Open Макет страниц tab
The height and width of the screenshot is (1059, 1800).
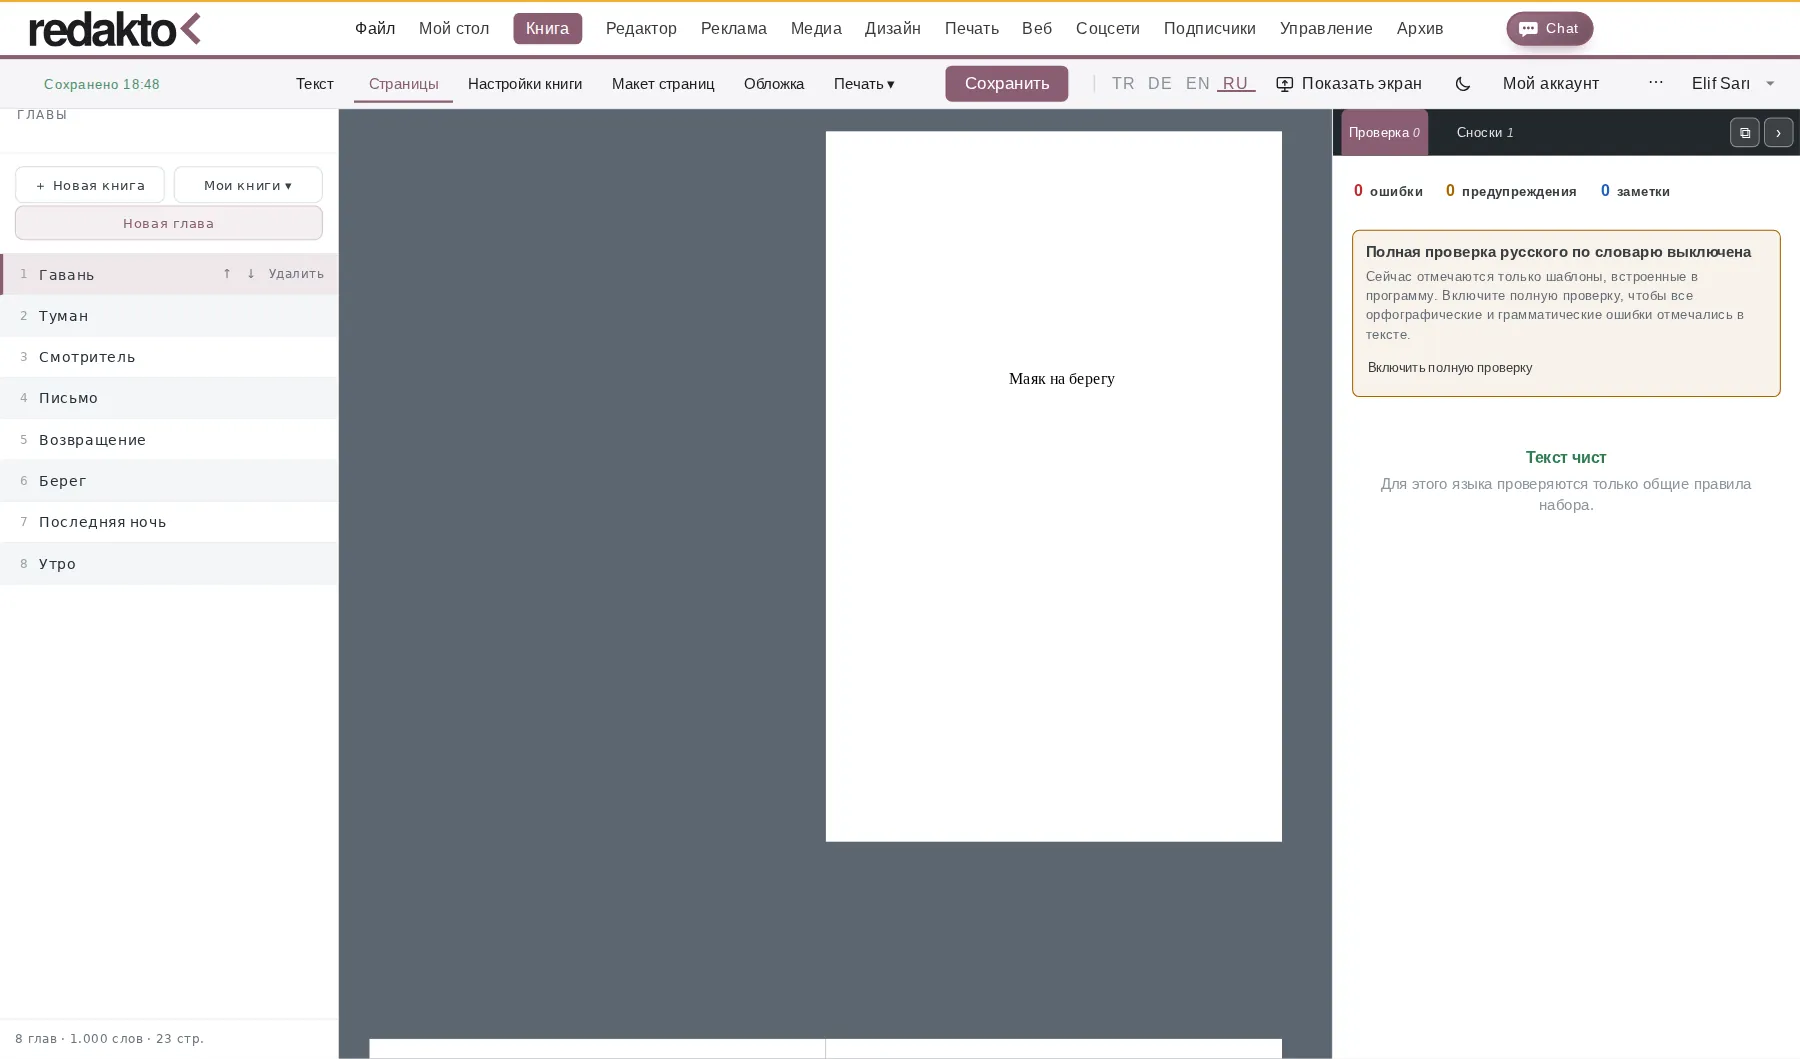point(663,84)
